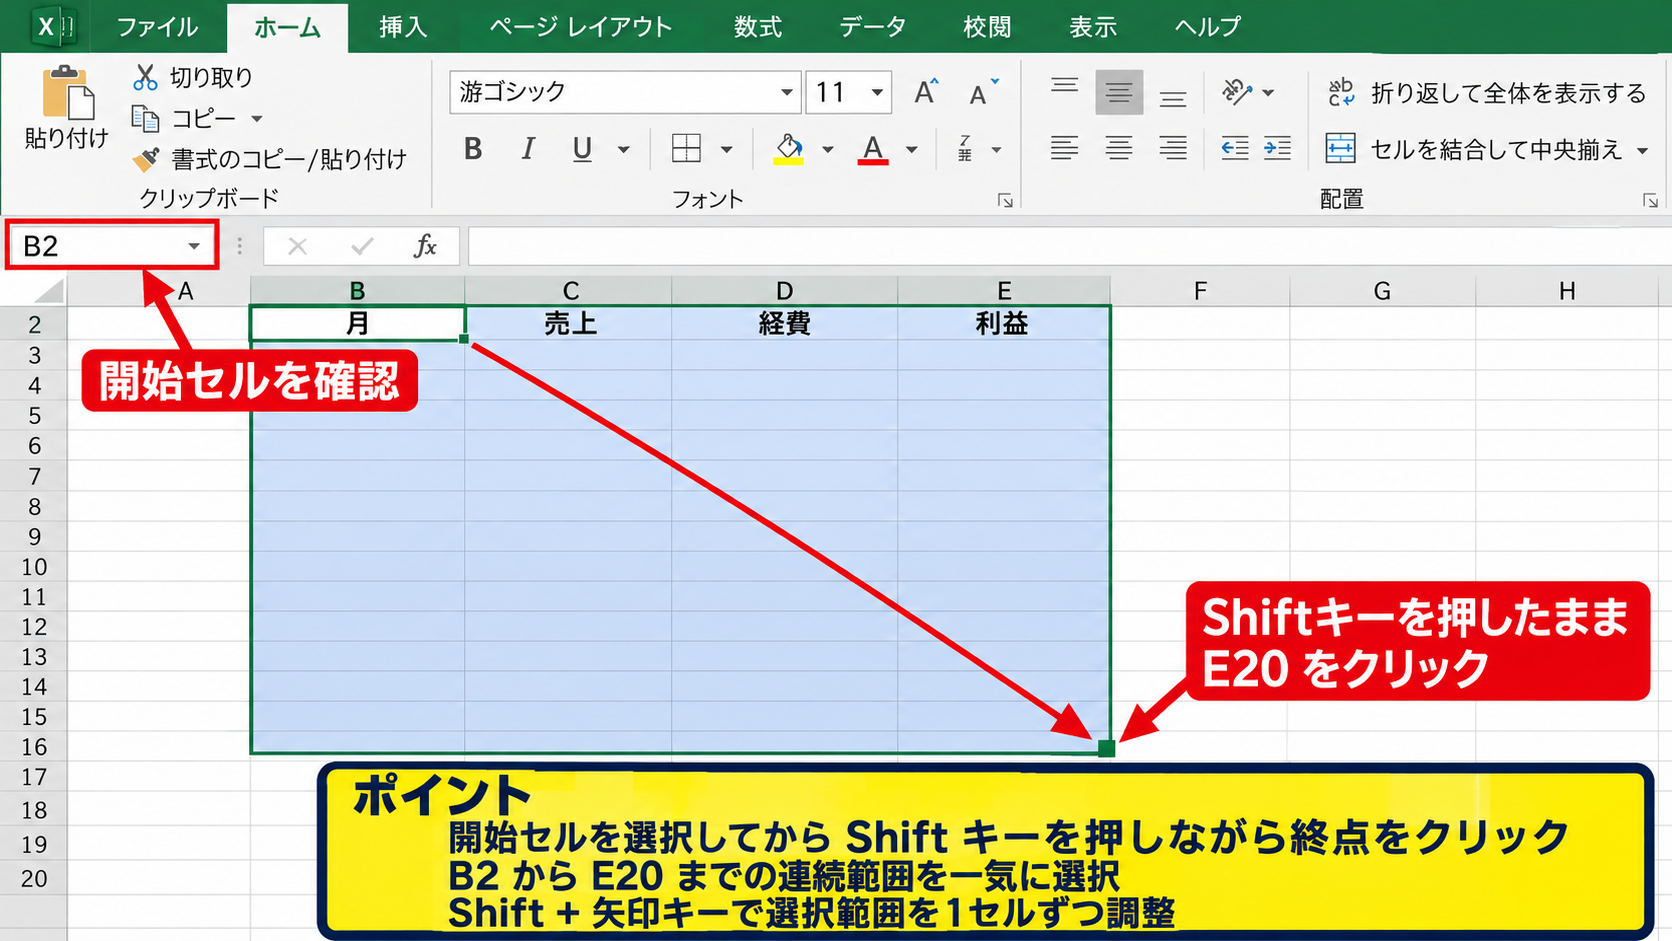Open the font name dropdown 游ゴシック
The height and width of the screenshot is (941, 1672).
click(x=787, y=92)
